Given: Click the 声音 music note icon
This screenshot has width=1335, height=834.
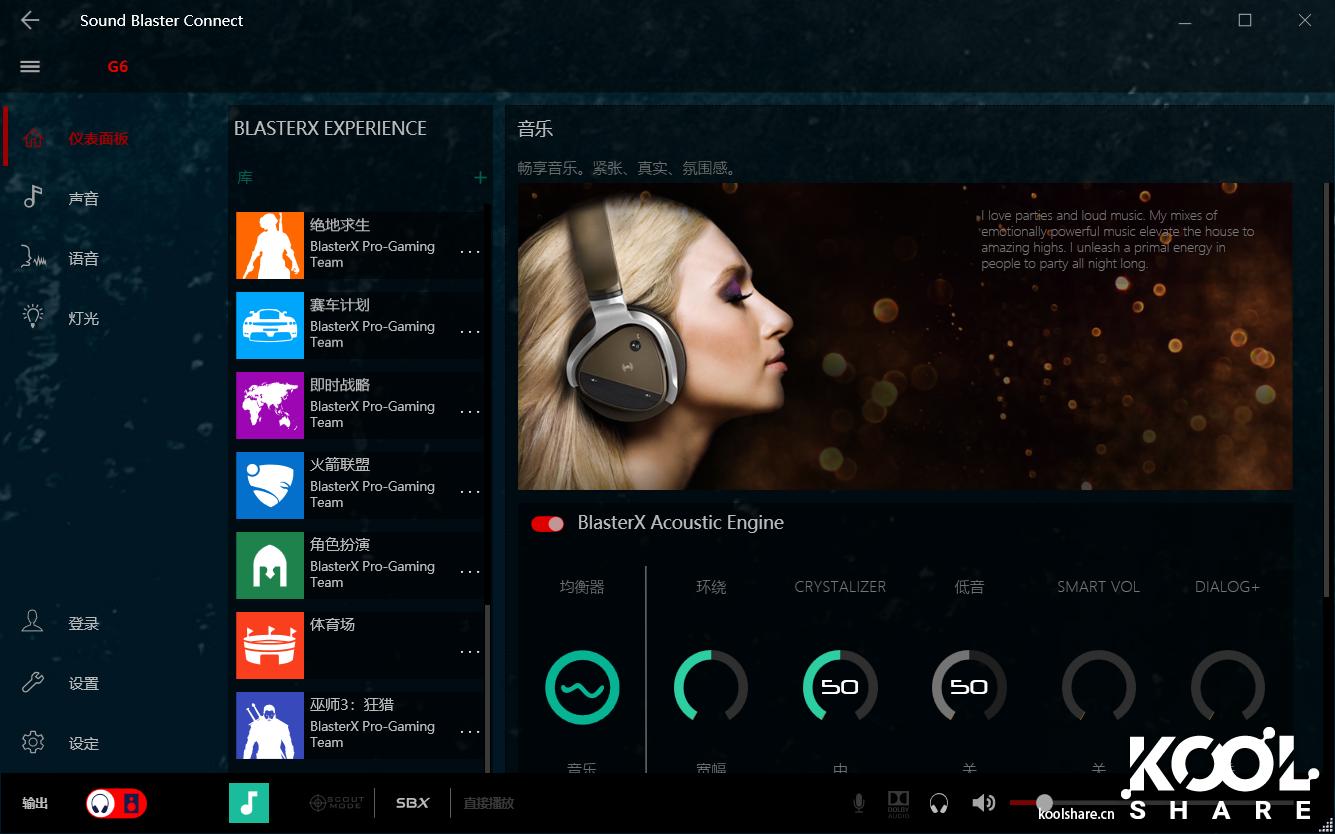Looking at the screenshot, I should tap(33, 197).
